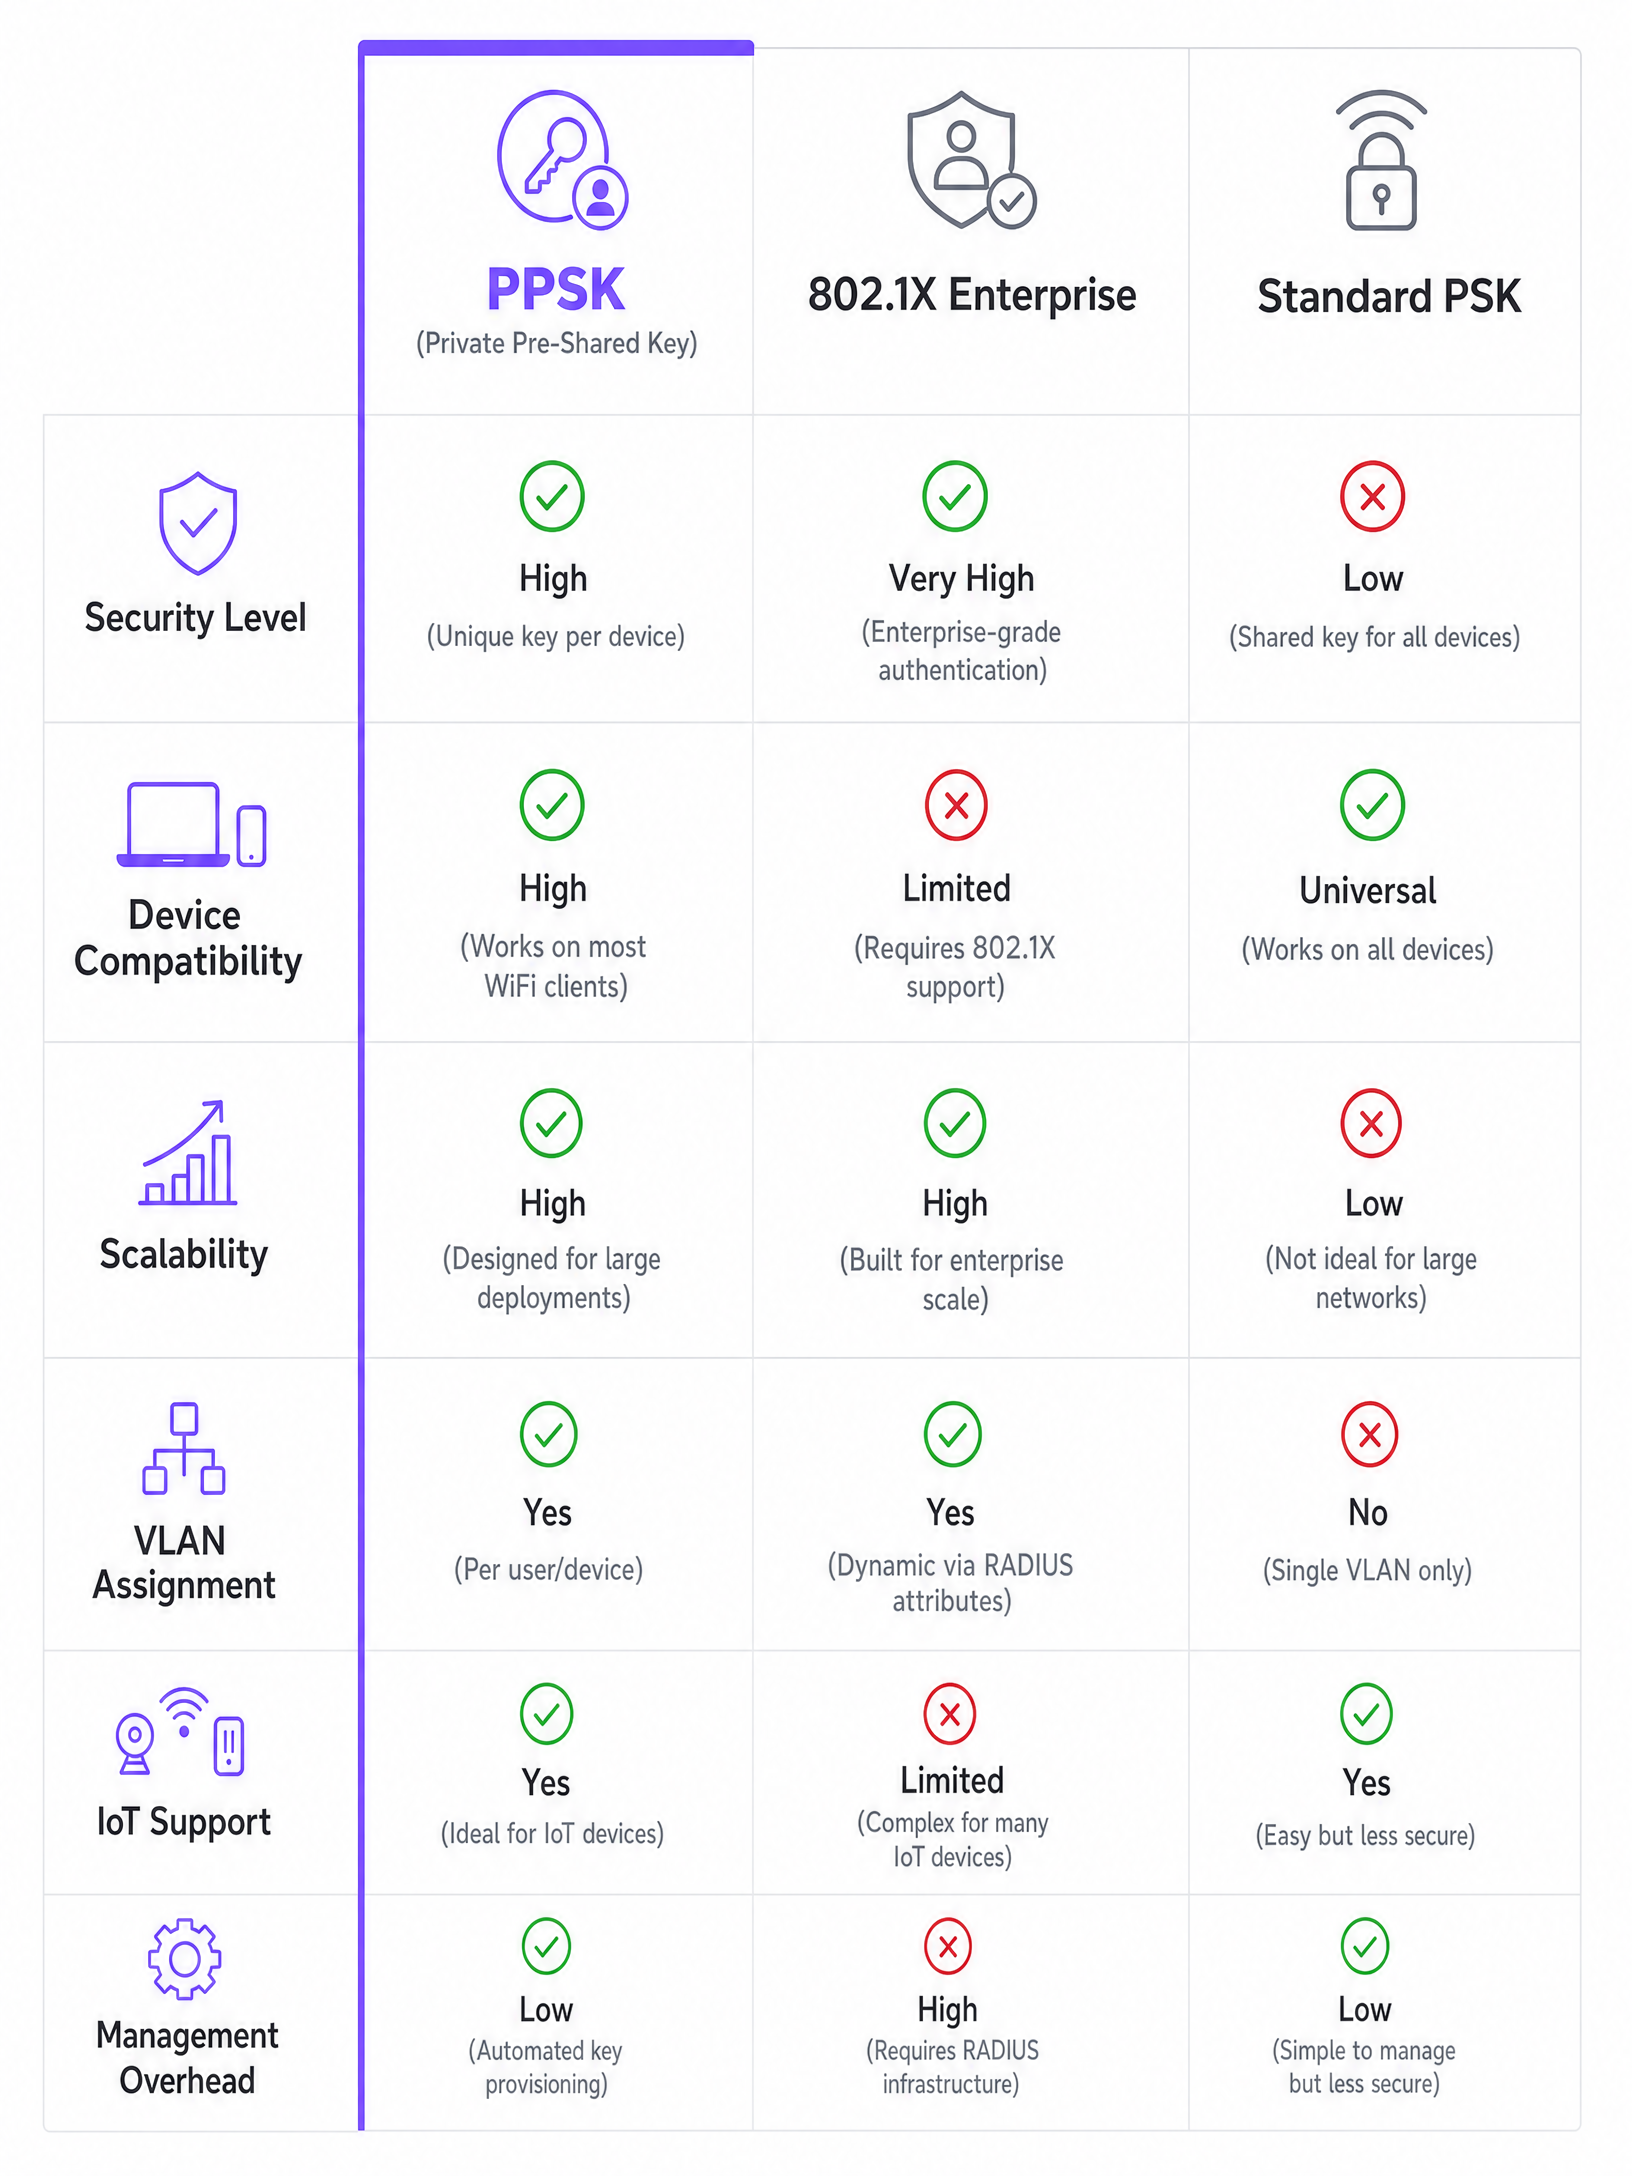Click red X for 802.1X Device Compatibility
1632x2176 pixels.
[956, 805]
